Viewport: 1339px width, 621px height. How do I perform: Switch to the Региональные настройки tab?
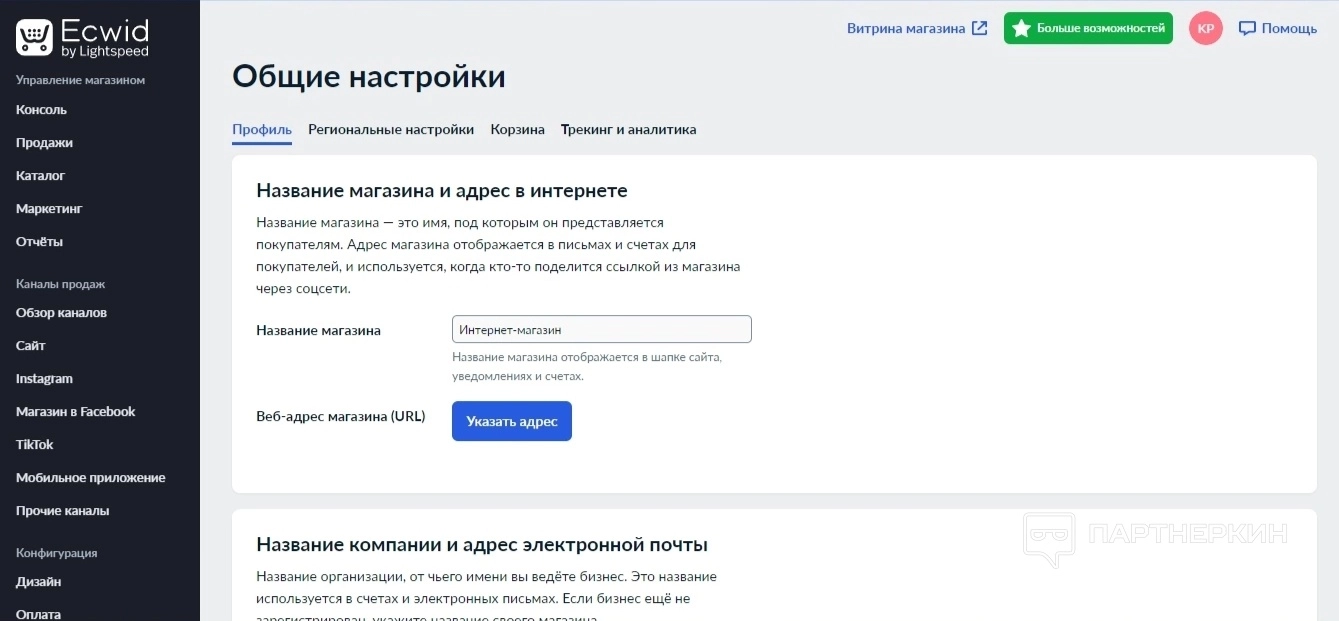coord(391,129)
